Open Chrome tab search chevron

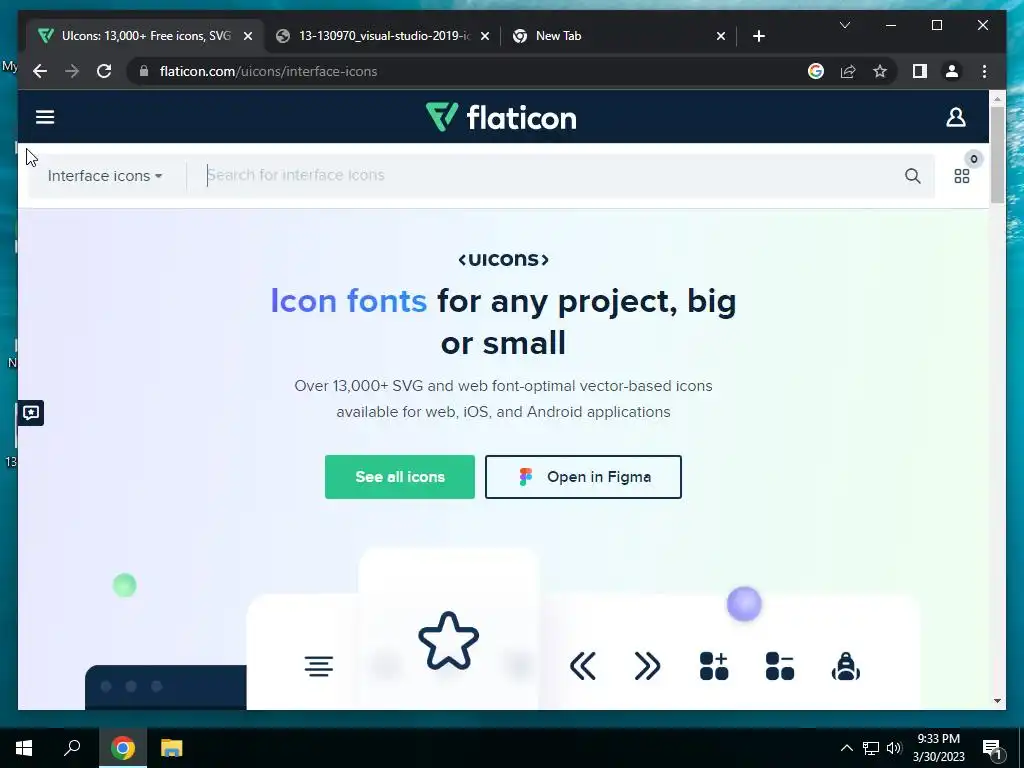click(x=844, y=25)
